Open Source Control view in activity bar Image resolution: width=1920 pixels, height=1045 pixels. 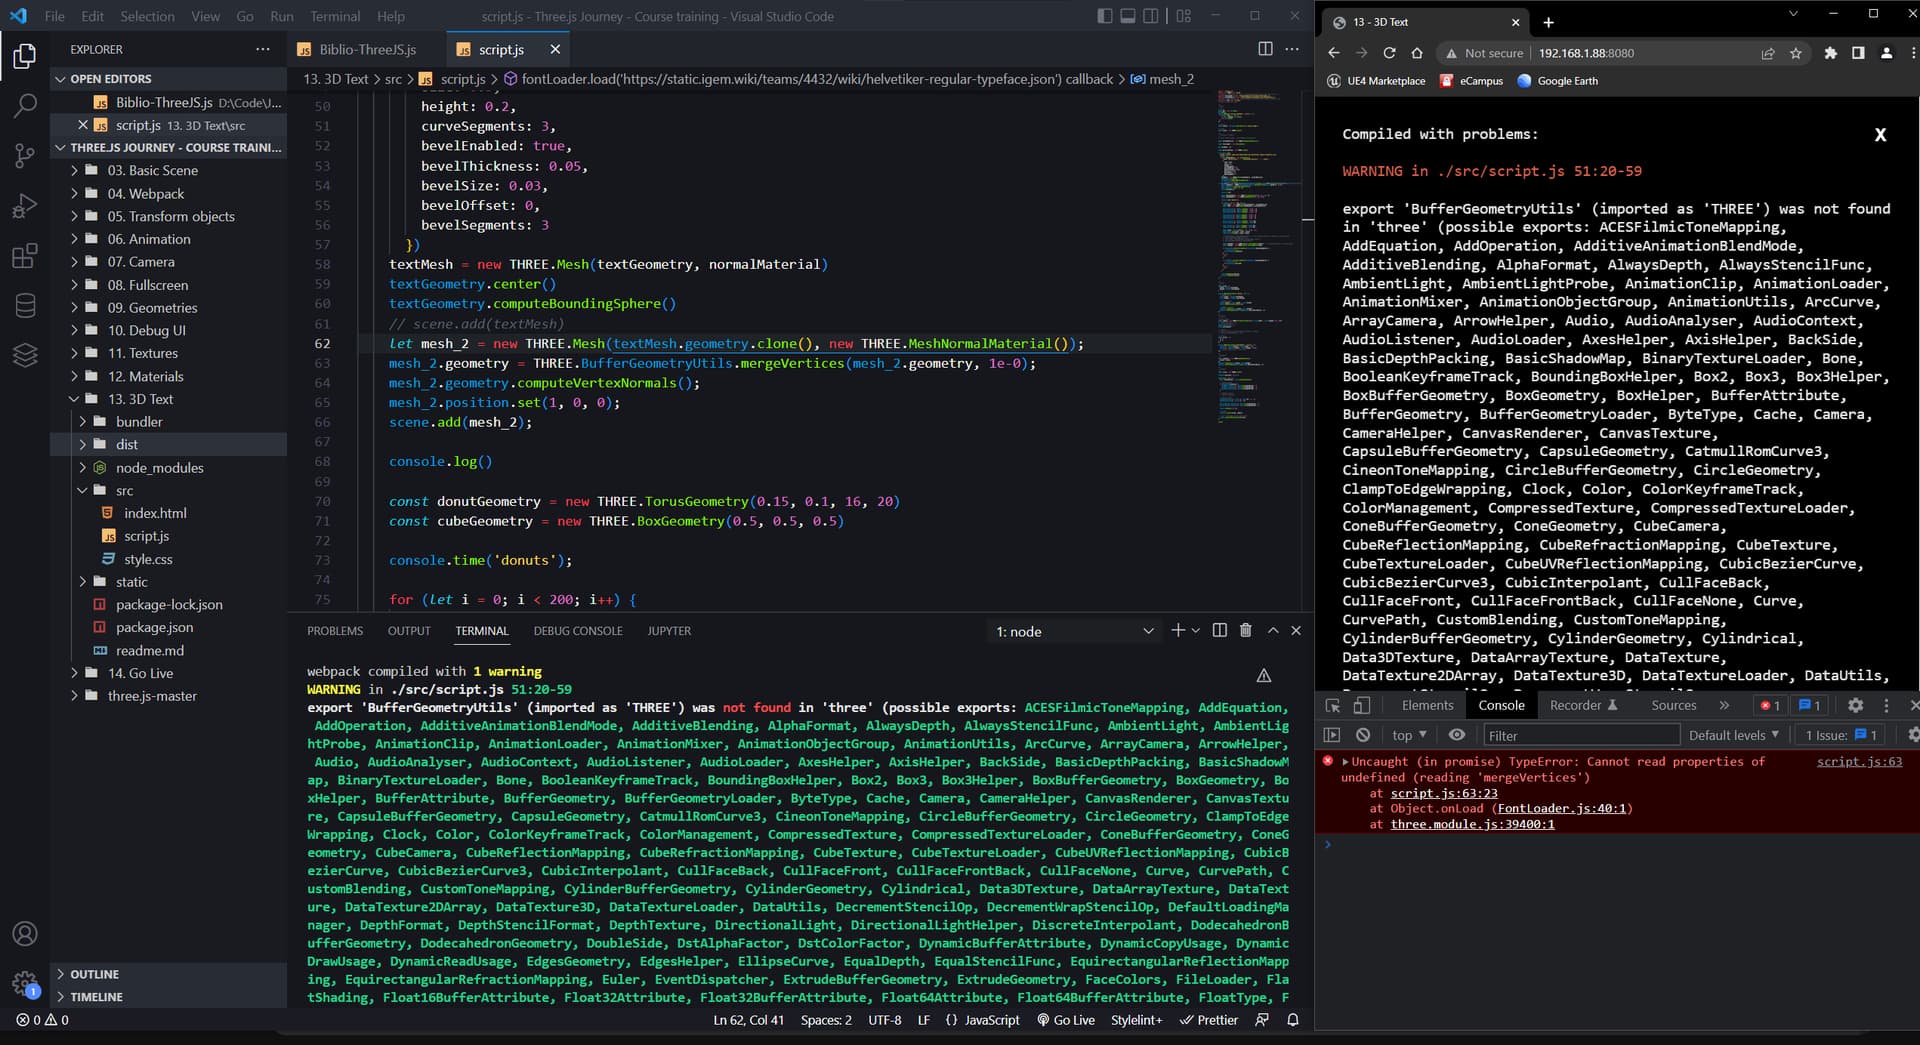[x=25, y=155]
